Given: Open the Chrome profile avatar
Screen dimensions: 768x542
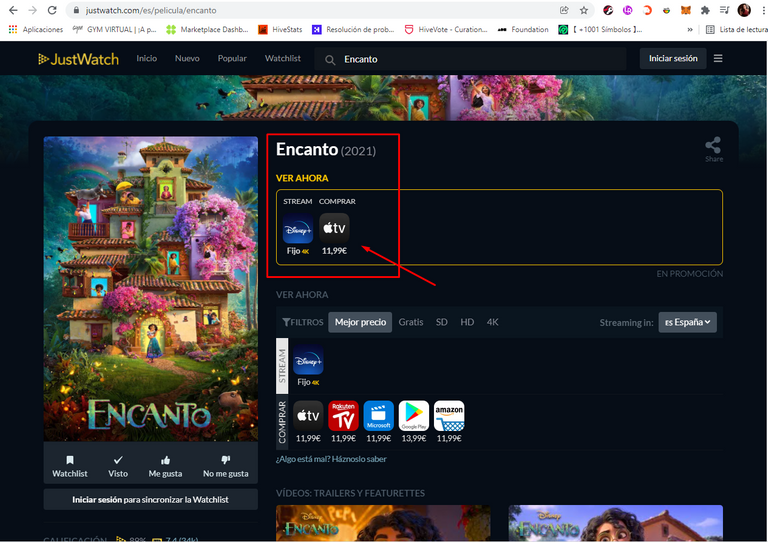Looking at the screenshot, I should point(744,10).
